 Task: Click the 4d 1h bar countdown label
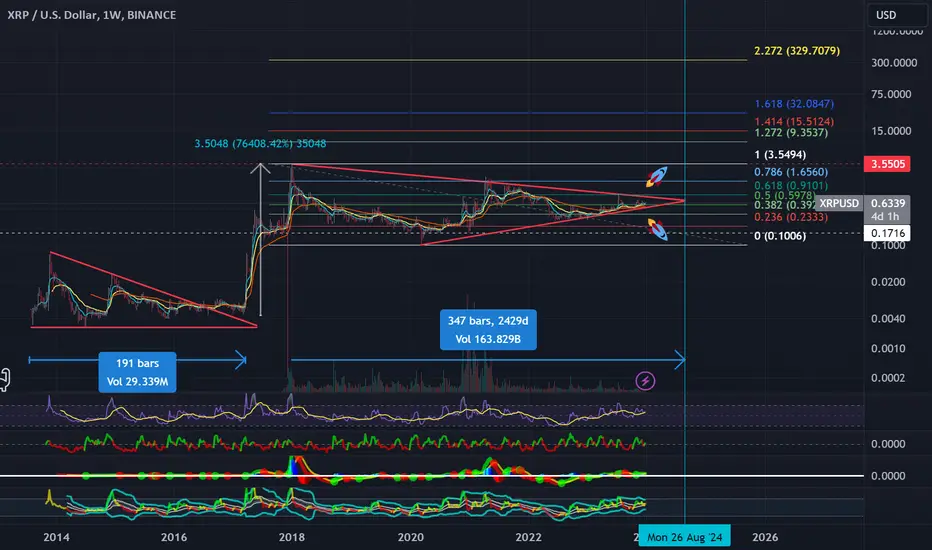tap(885, 216)
